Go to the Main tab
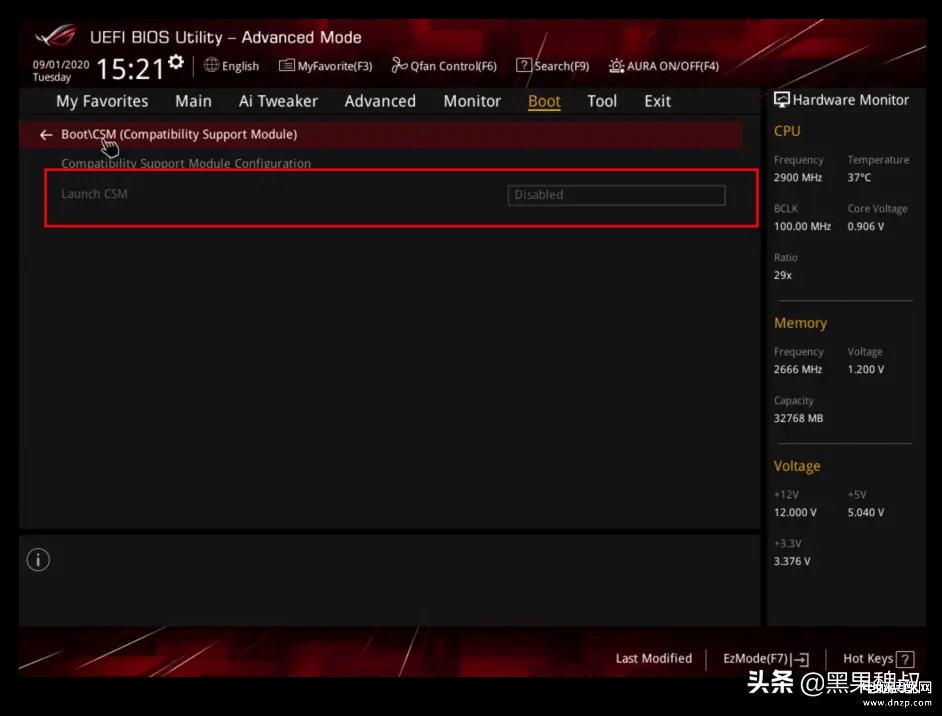942x716 pixels. pos(193,101)
